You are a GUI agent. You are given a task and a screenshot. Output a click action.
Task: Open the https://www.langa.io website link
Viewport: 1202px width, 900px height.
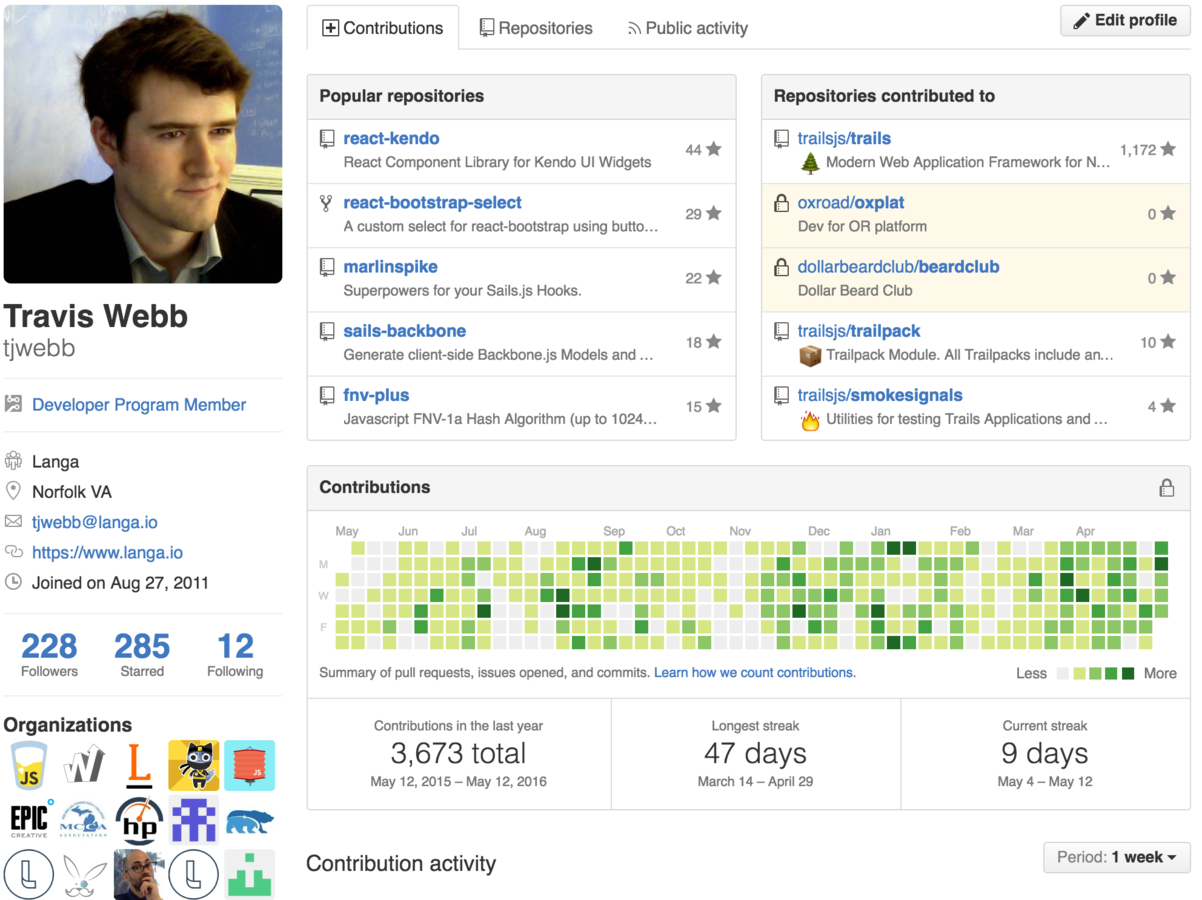(x=107, y=552)
